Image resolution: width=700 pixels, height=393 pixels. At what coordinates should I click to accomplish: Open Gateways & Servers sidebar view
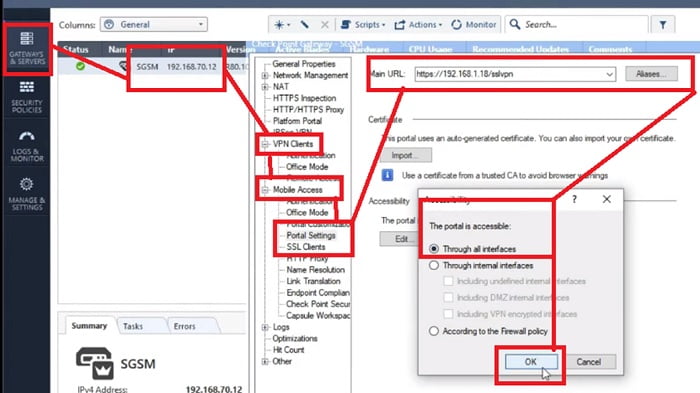27,48
